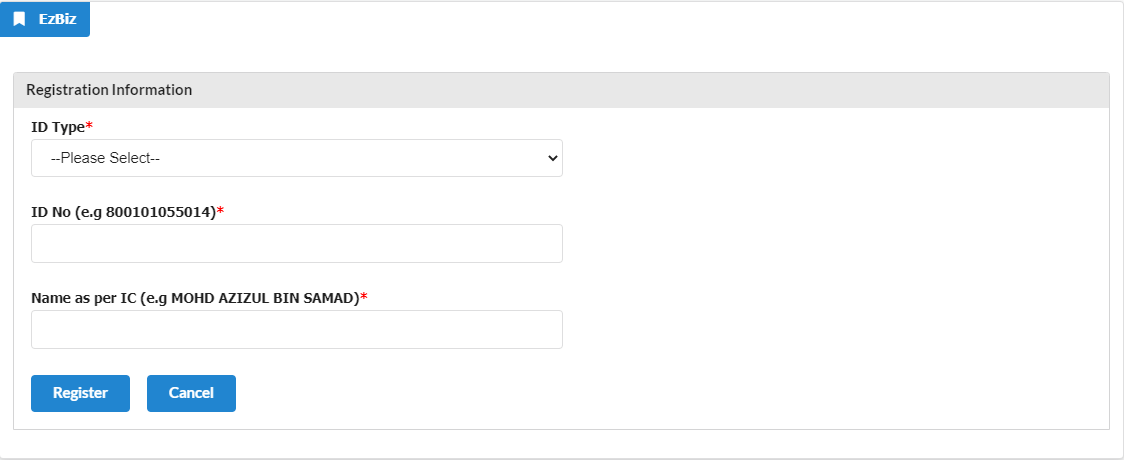Screen dimensions: 1124x460
Task: Click the ID Type dropdown chevron arrow
Action: 552,158
